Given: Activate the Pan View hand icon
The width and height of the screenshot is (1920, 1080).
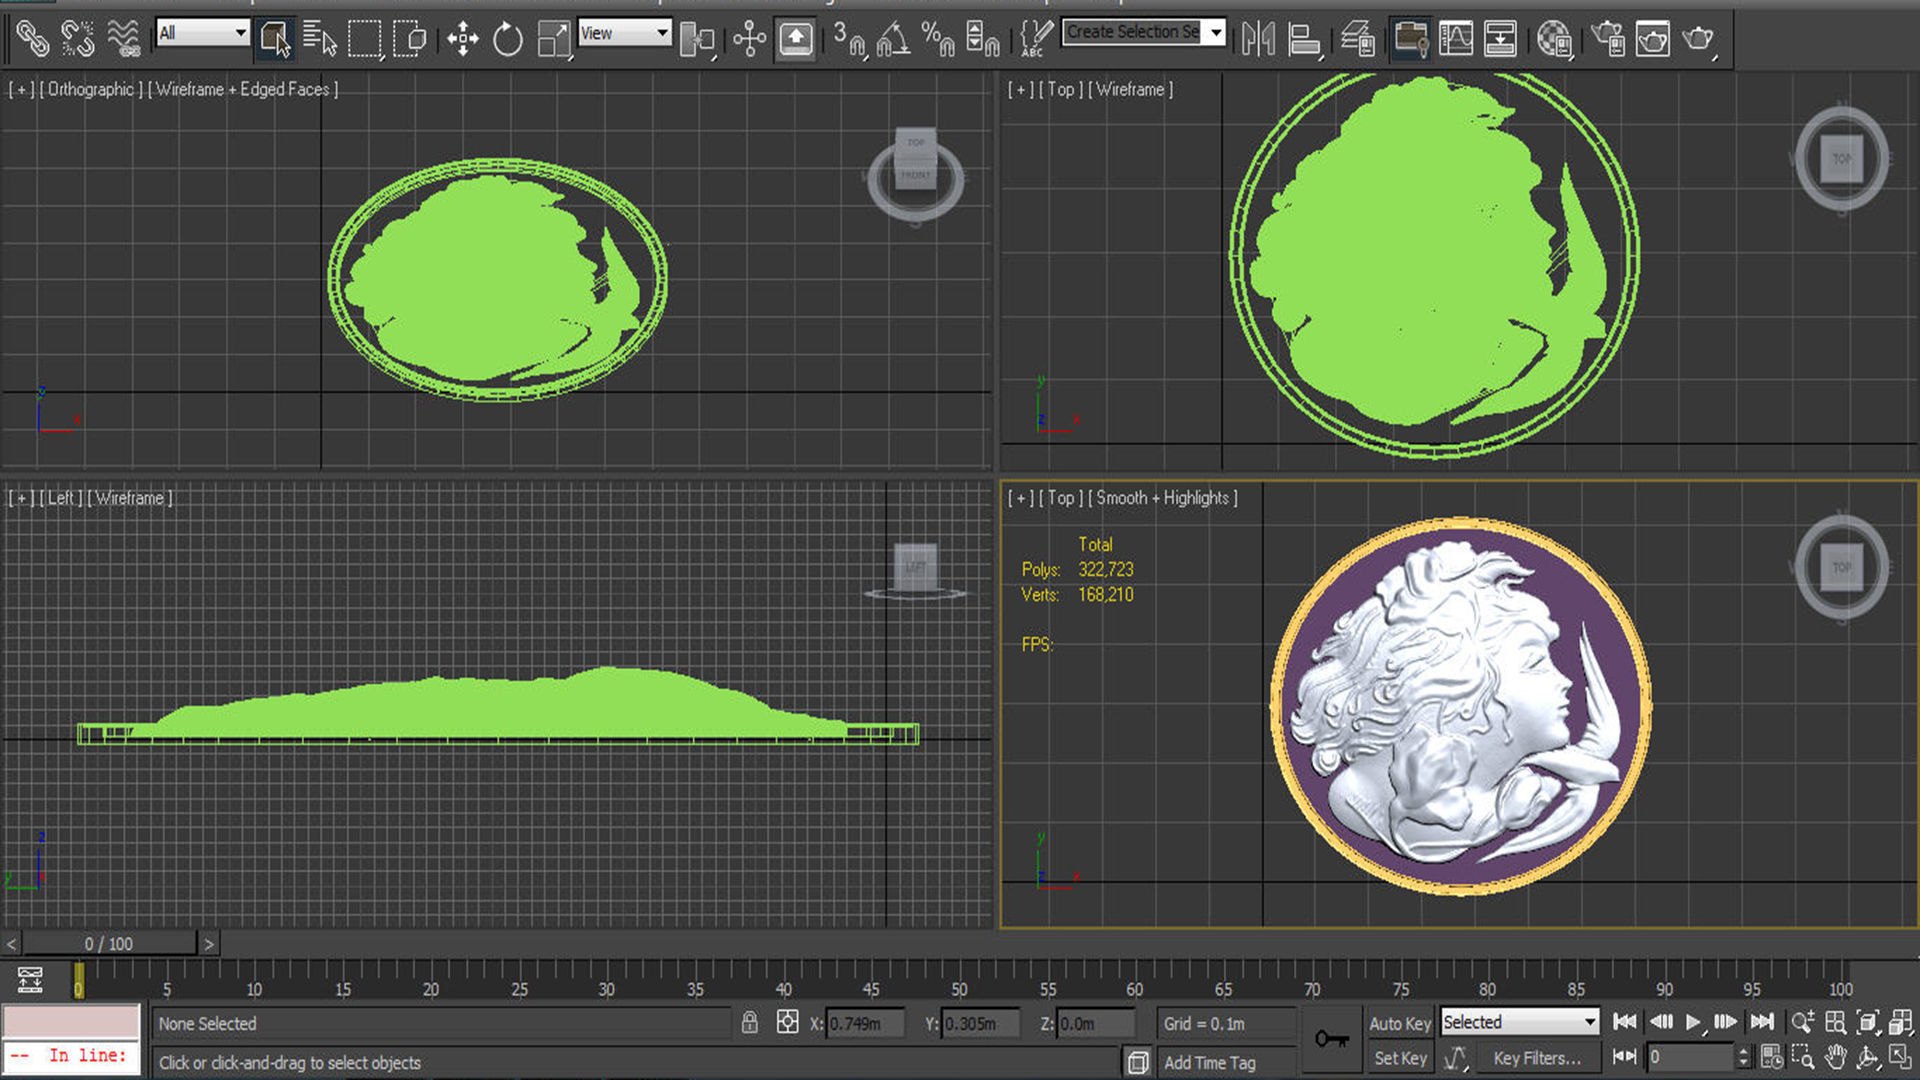Looking at the screenshot, I should pyautogui.click(x=1835, y=1057).
